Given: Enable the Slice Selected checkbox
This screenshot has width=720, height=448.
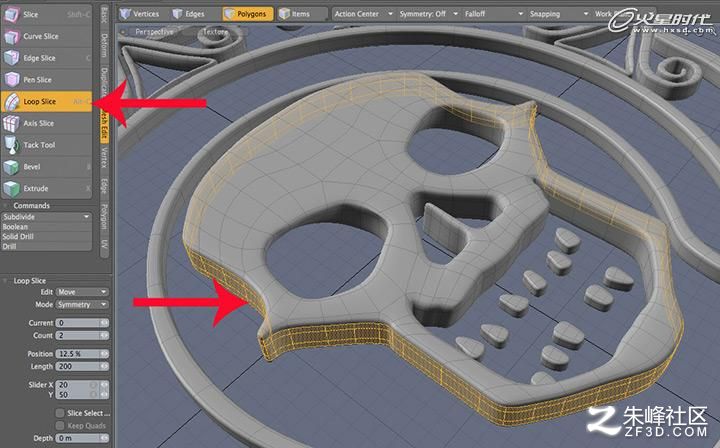Looking at the screenshot, I should point(60,413).
